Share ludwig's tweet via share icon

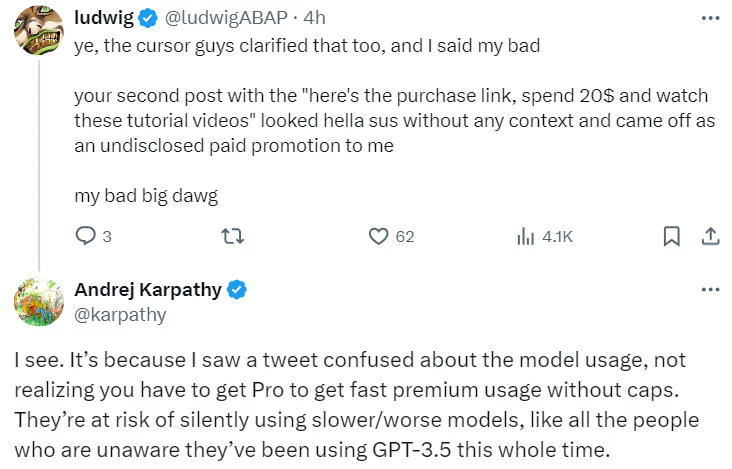[710, 237]
